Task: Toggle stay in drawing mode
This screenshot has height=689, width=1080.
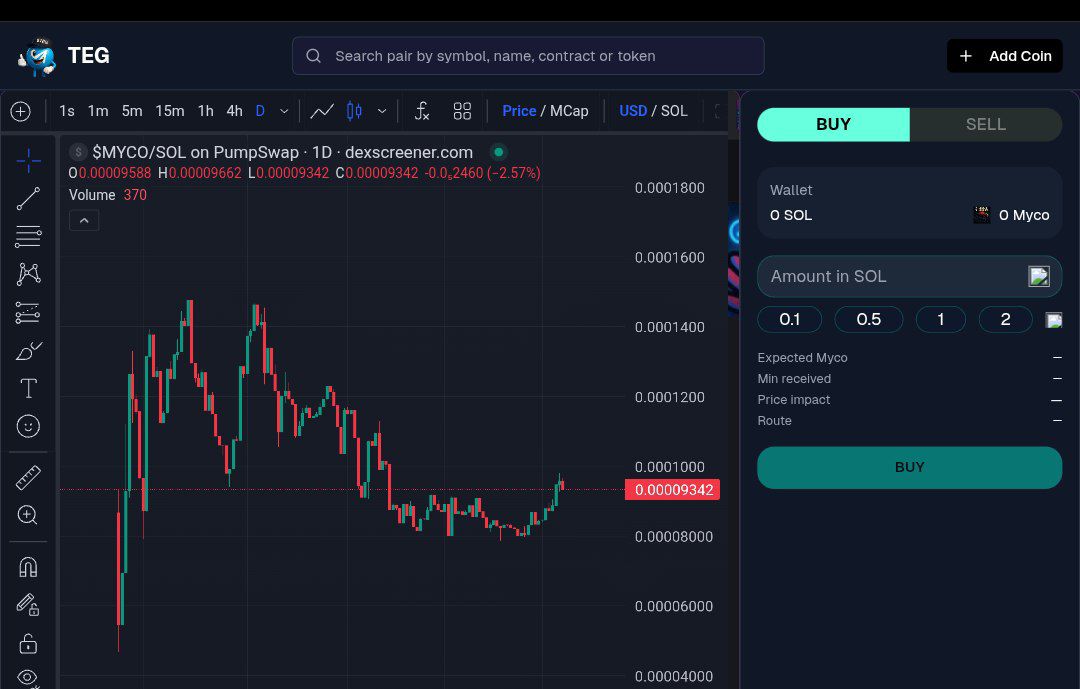Action: [28, 605]
